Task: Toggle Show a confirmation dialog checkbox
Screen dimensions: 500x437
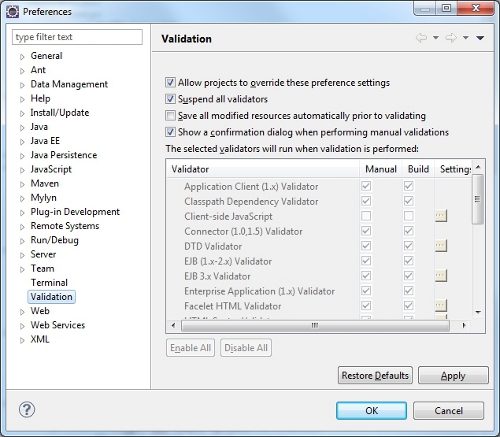Action: click(170, 132)
